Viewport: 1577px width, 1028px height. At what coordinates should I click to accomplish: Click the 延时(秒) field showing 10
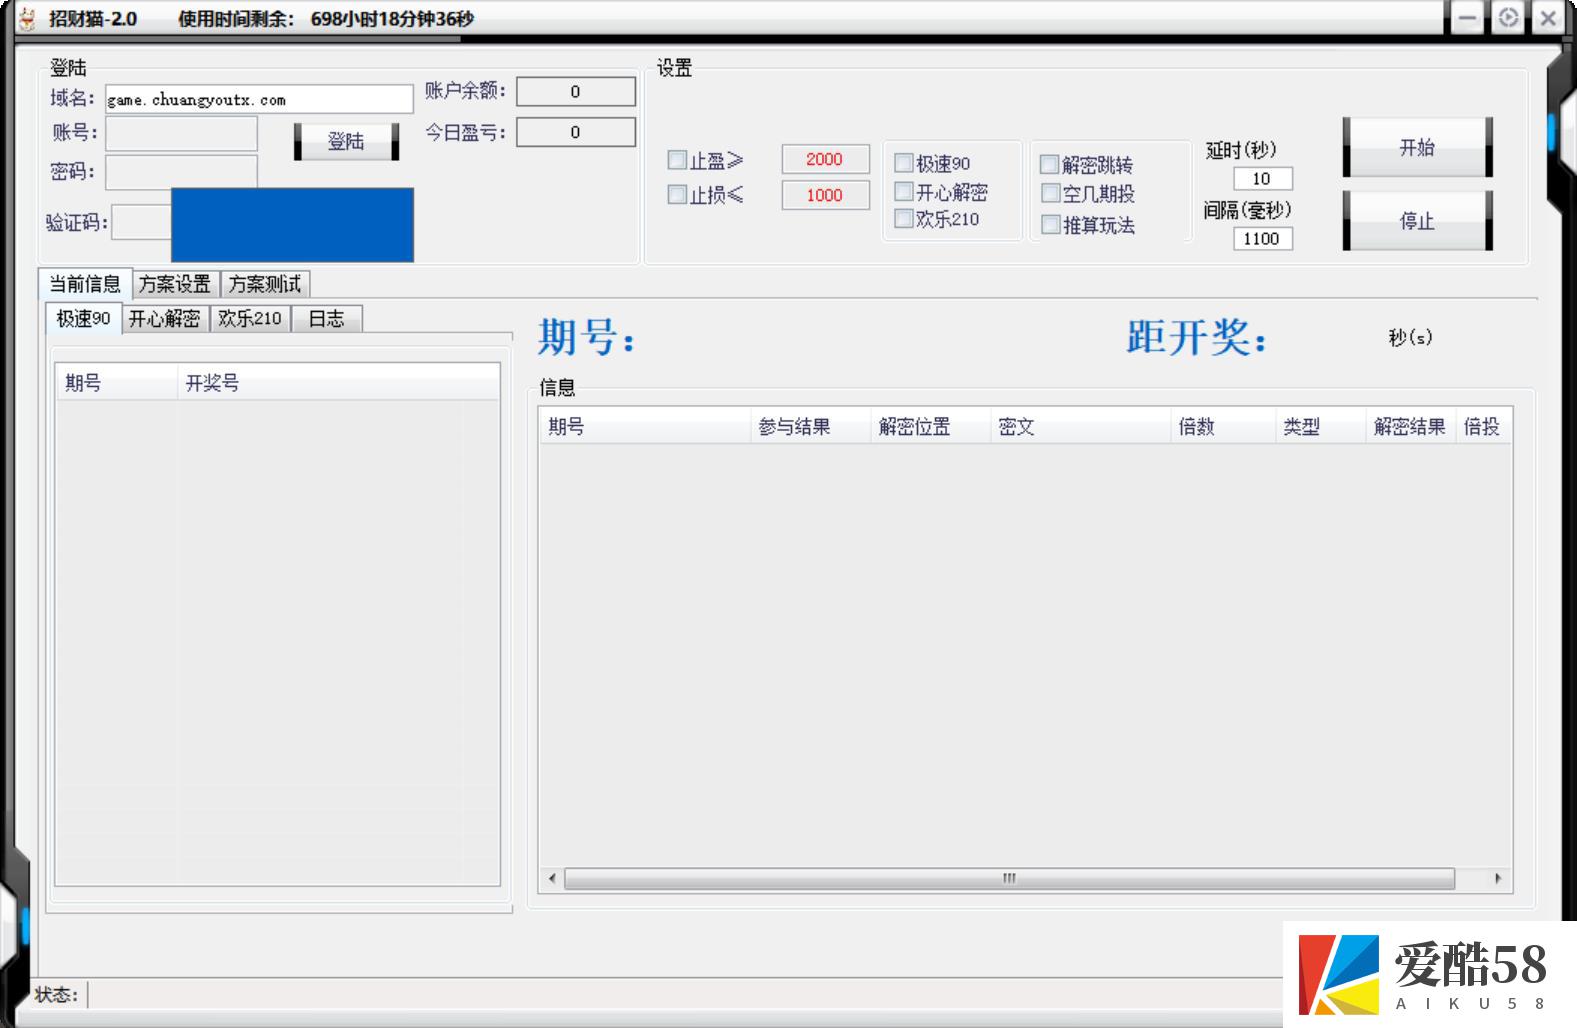pos(1262,178)
